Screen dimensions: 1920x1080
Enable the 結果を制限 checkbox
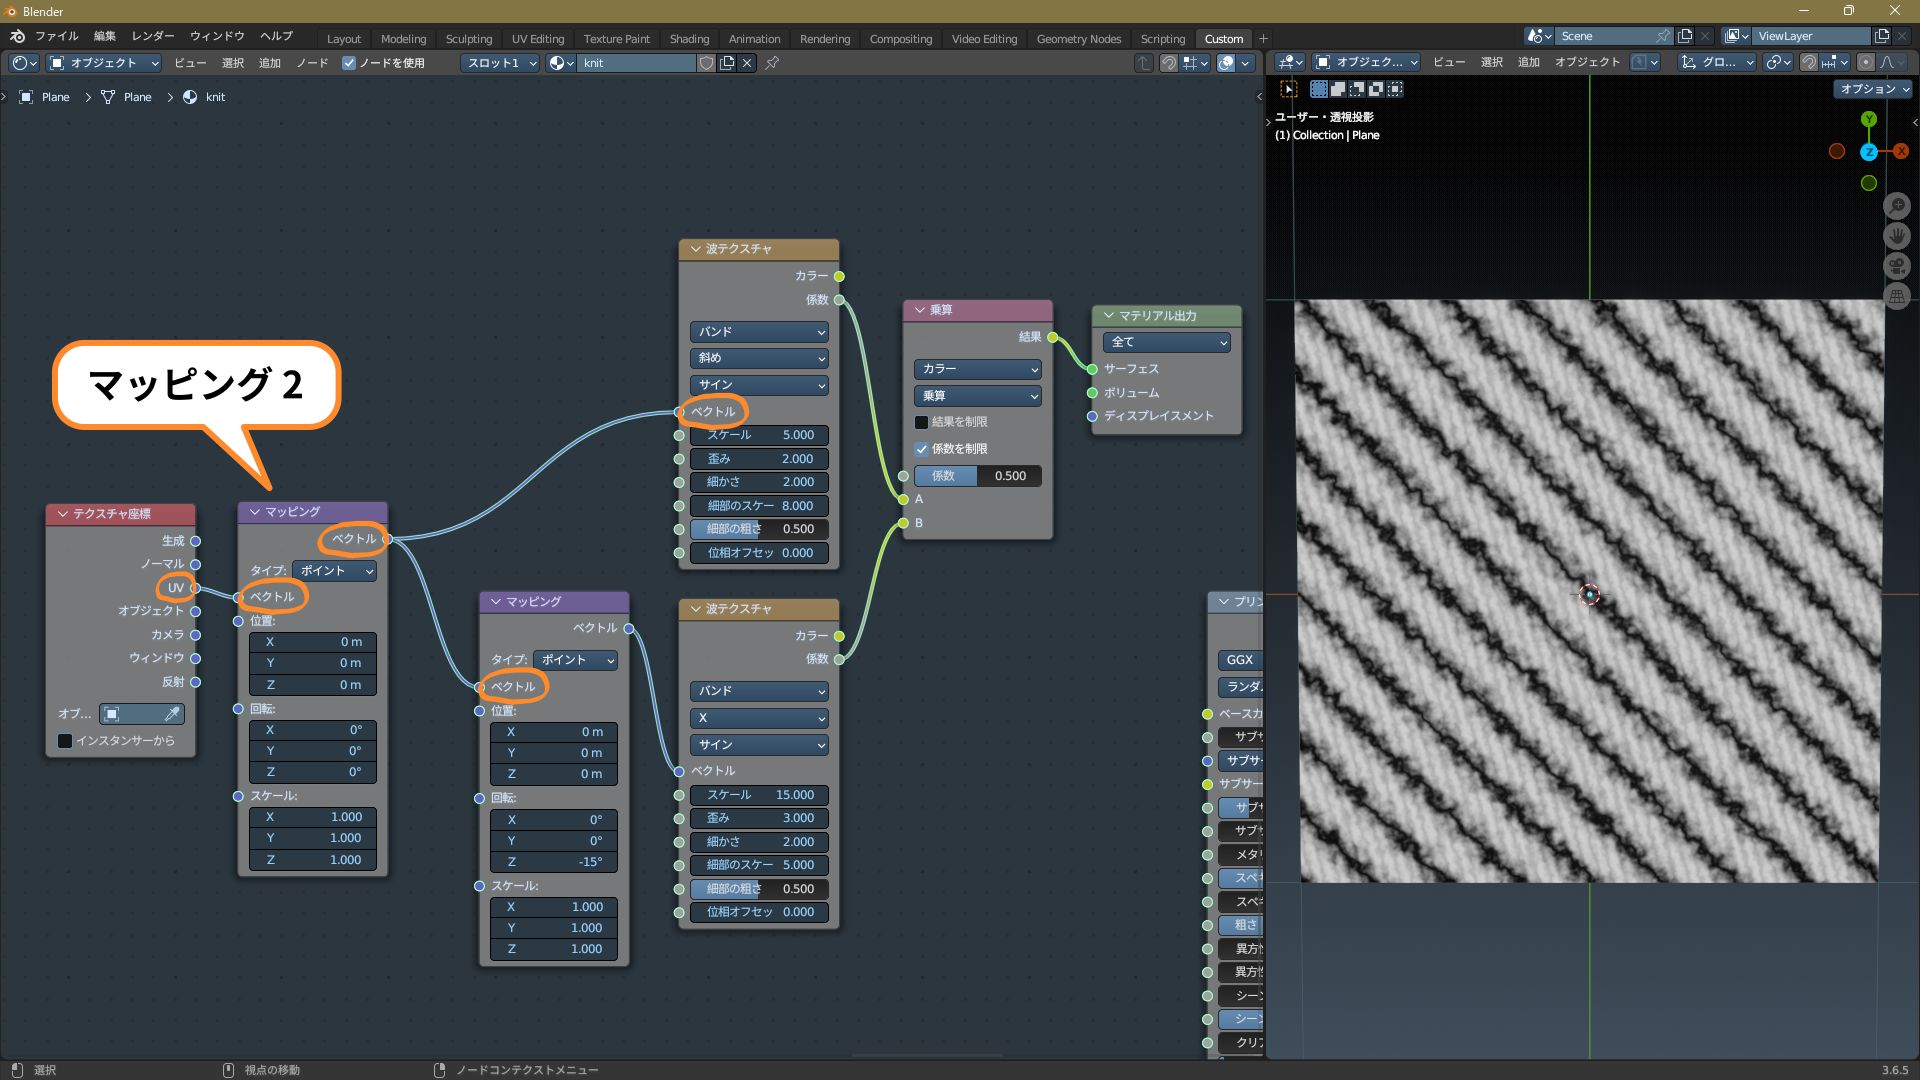922,422
